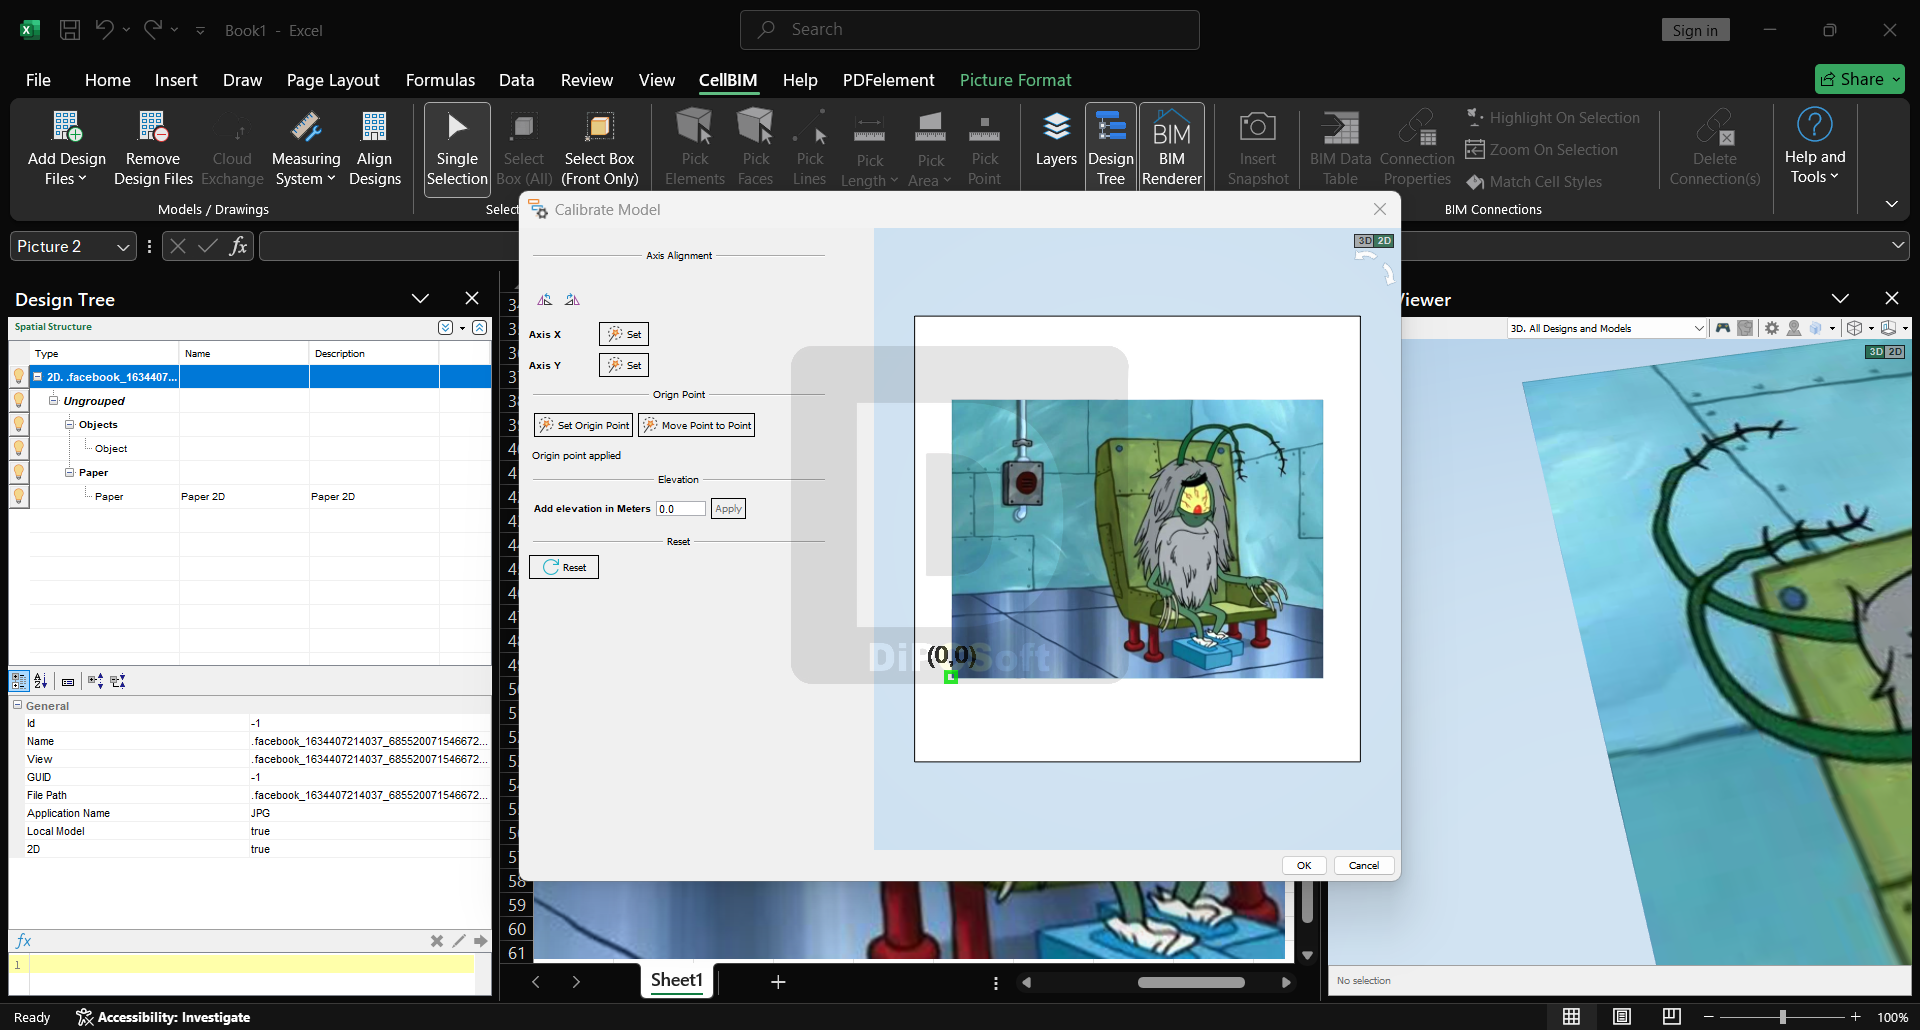Click the Move Point to Point button
Viewport: 1920px width, 1030px height.
tap(696, 425)
